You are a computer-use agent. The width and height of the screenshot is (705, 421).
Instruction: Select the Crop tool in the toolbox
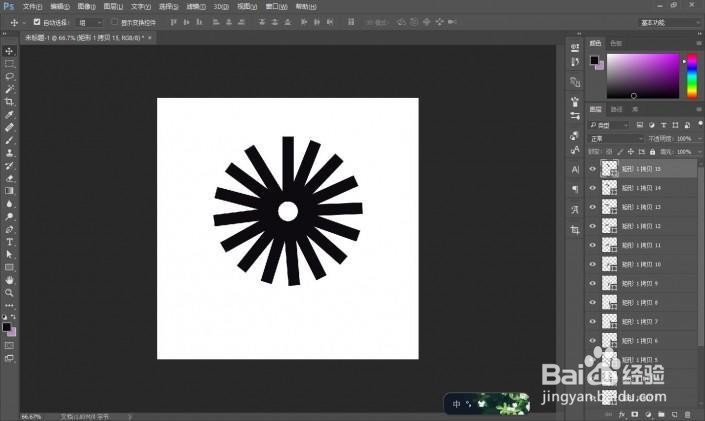(x=9, y=102)
